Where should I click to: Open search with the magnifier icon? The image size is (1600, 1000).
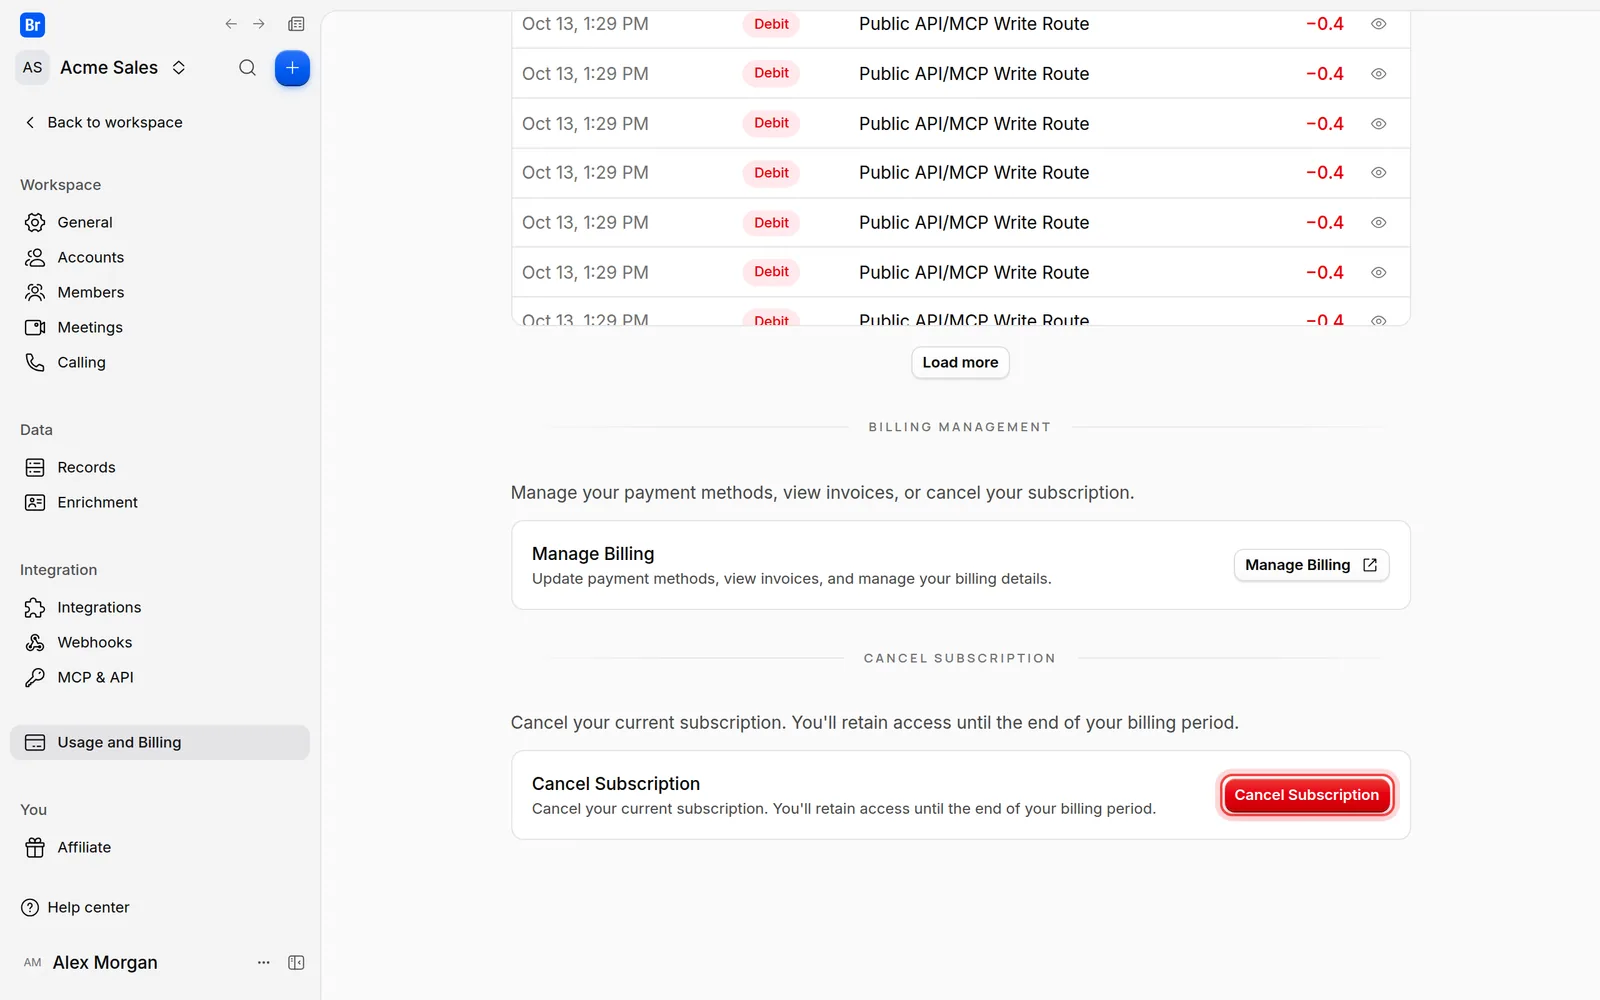pos(247,68)
